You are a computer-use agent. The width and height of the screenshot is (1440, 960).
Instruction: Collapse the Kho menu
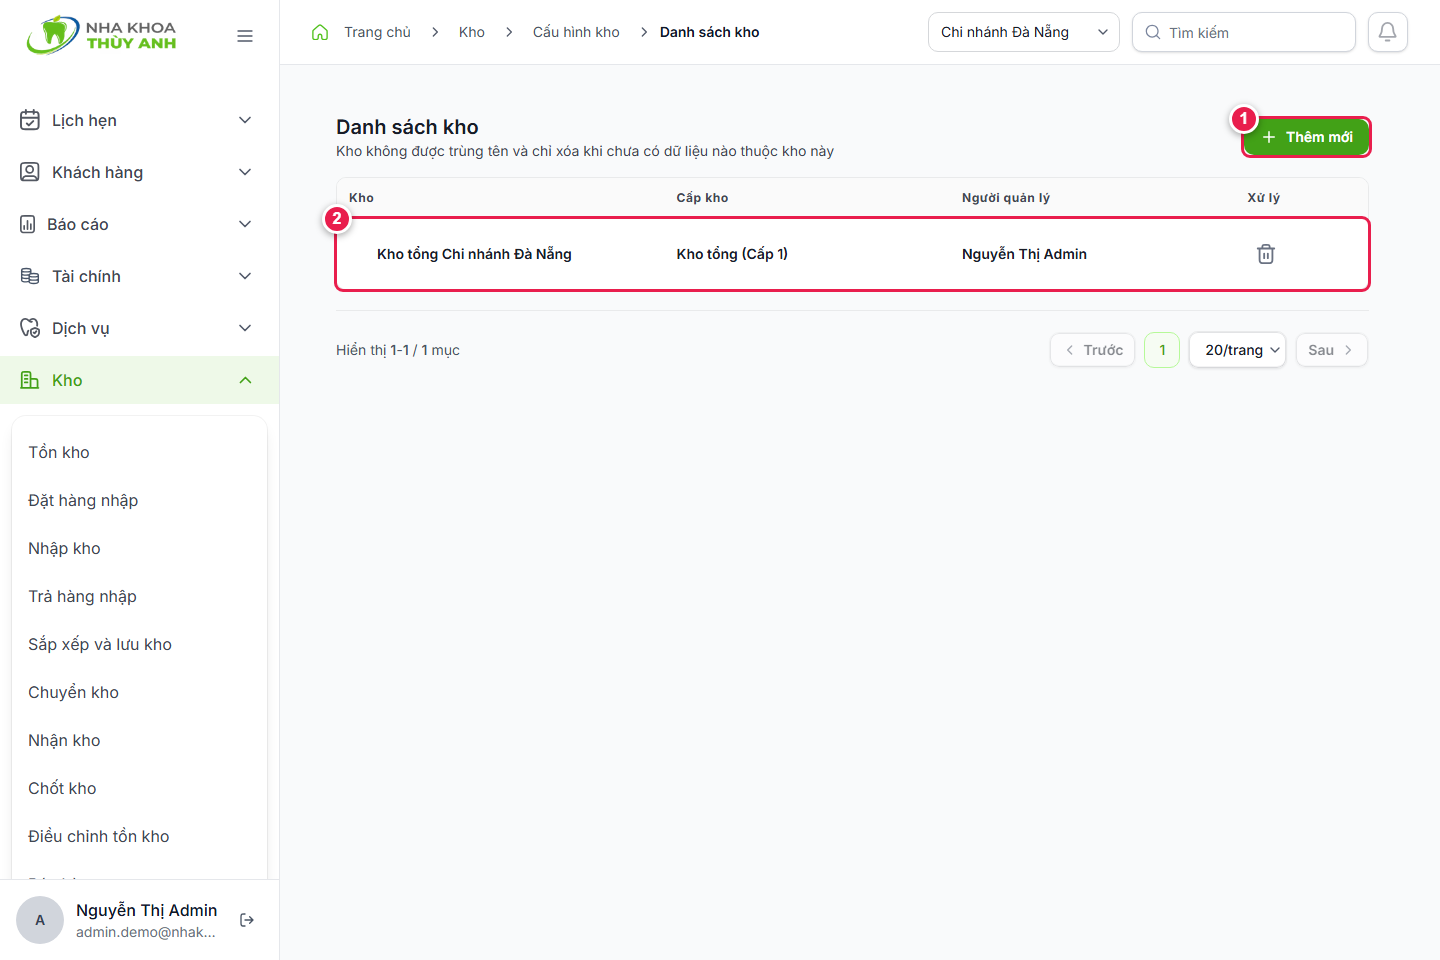coord(245,380)
